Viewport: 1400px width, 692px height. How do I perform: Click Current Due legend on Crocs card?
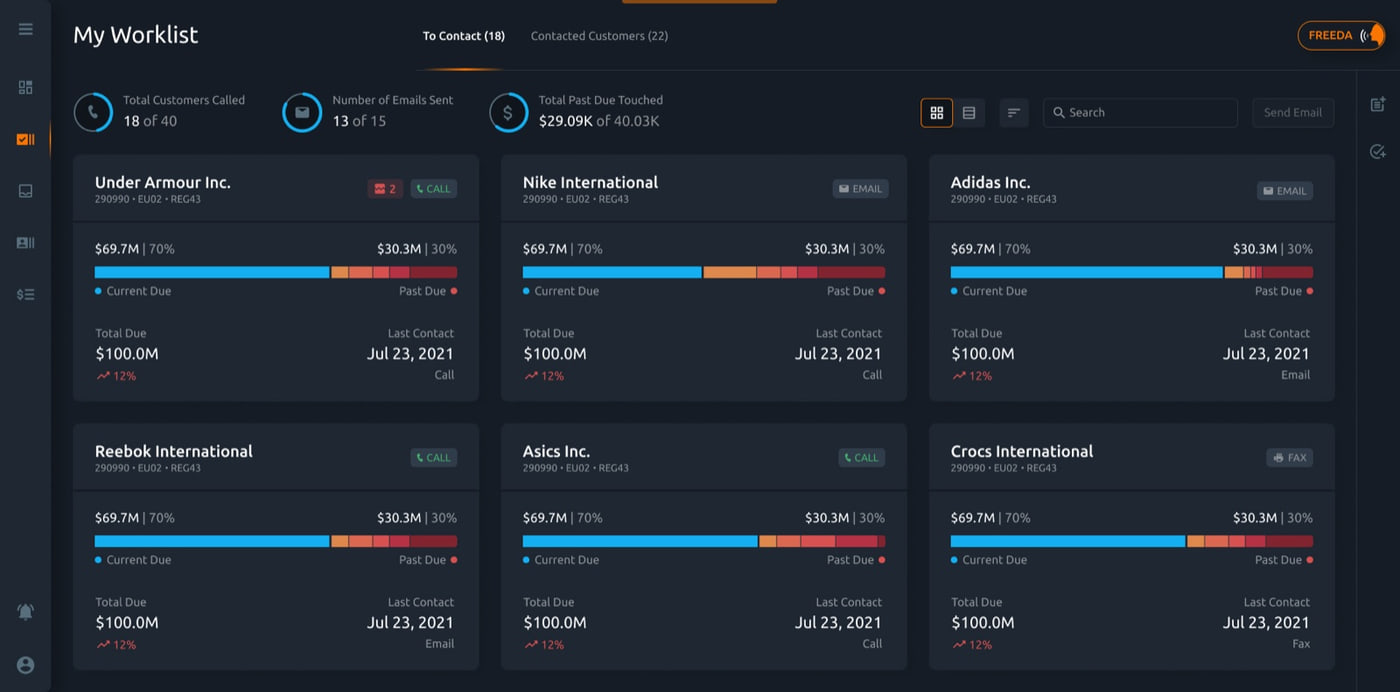coord(989,560)
